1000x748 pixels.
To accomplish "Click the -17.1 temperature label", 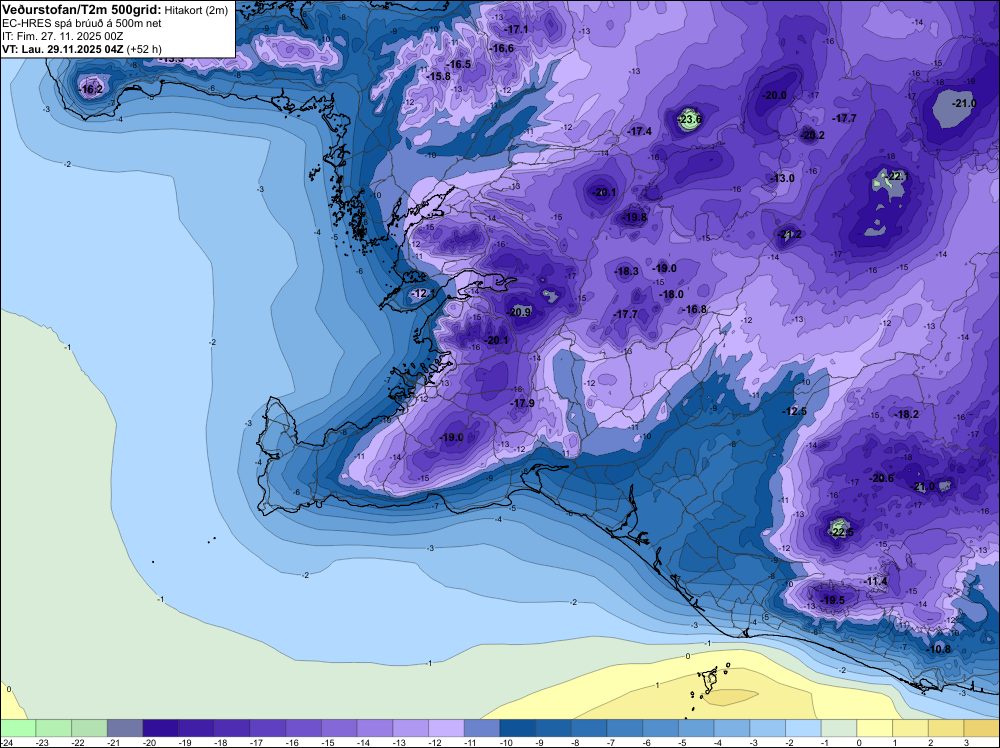I will (x=517, y=29).
